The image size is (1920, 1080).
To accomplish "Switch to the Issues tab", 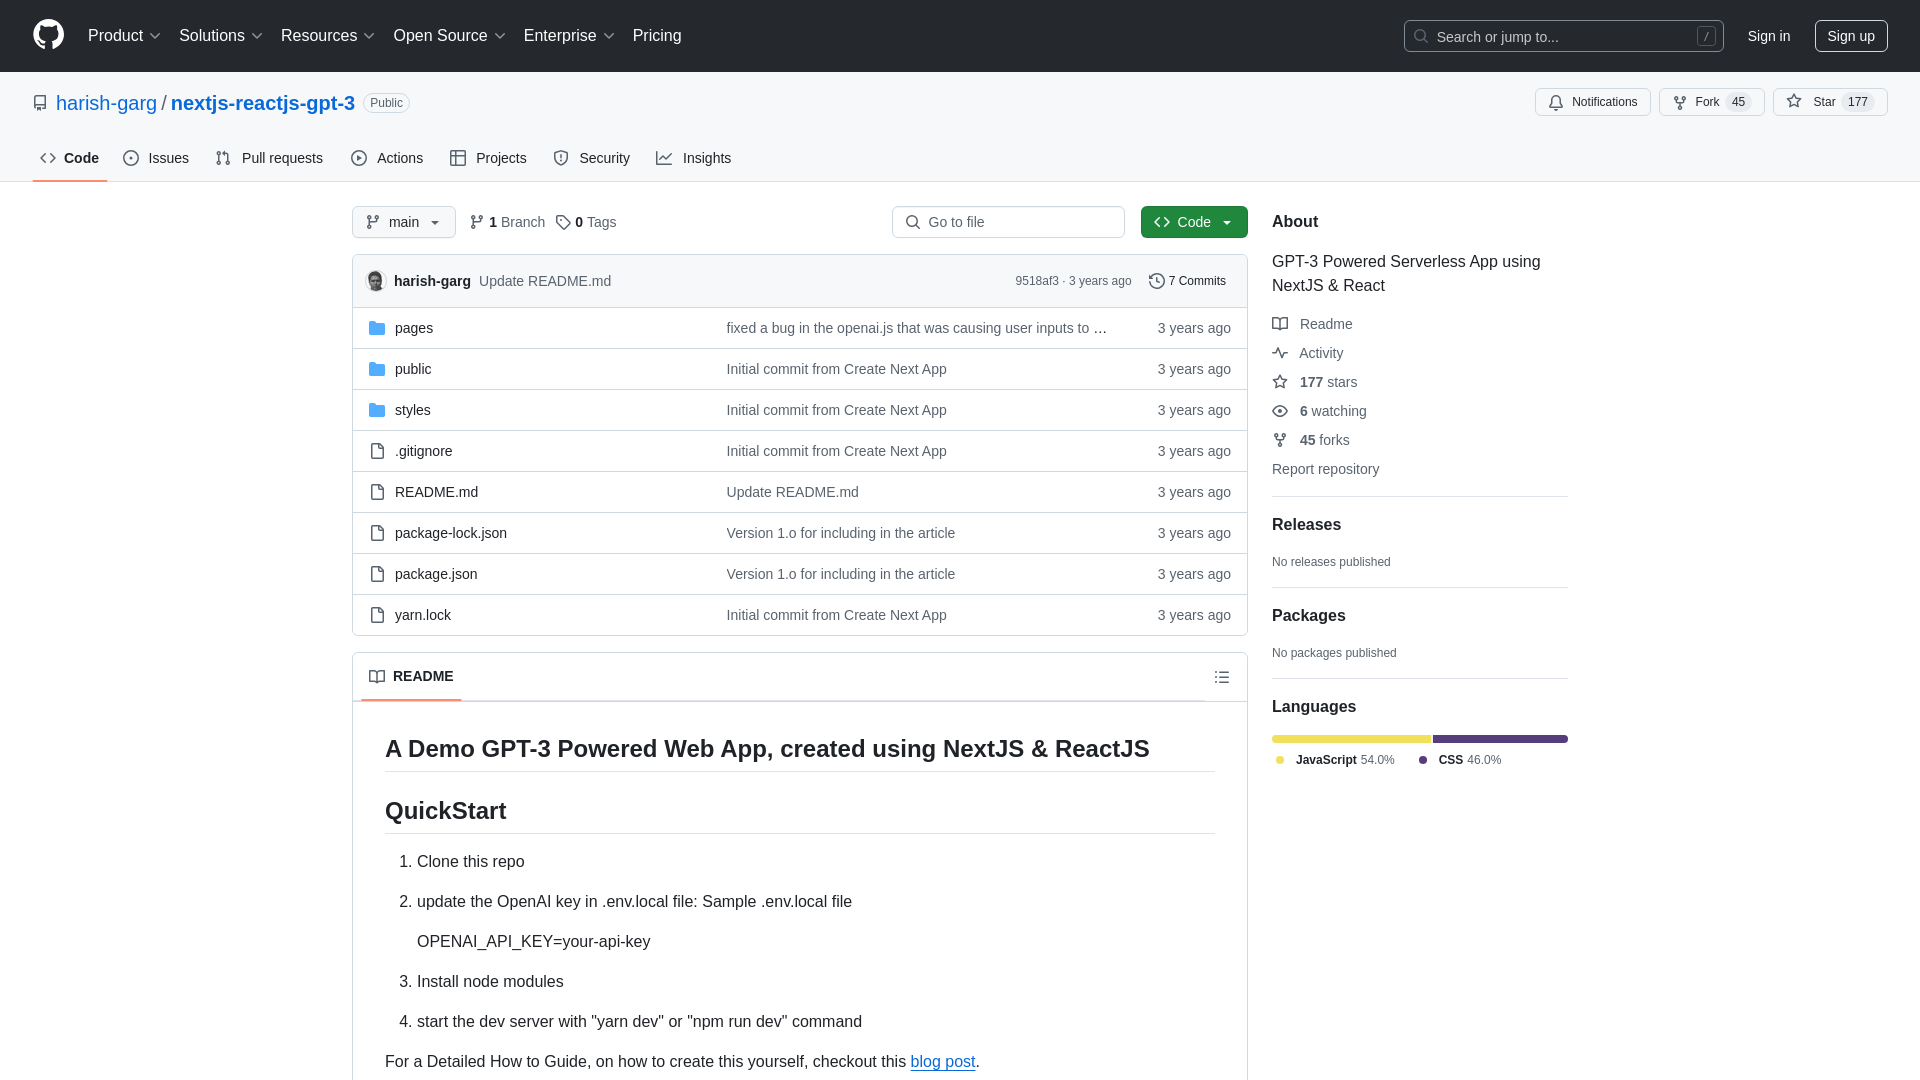I will [x=156, y=158].
